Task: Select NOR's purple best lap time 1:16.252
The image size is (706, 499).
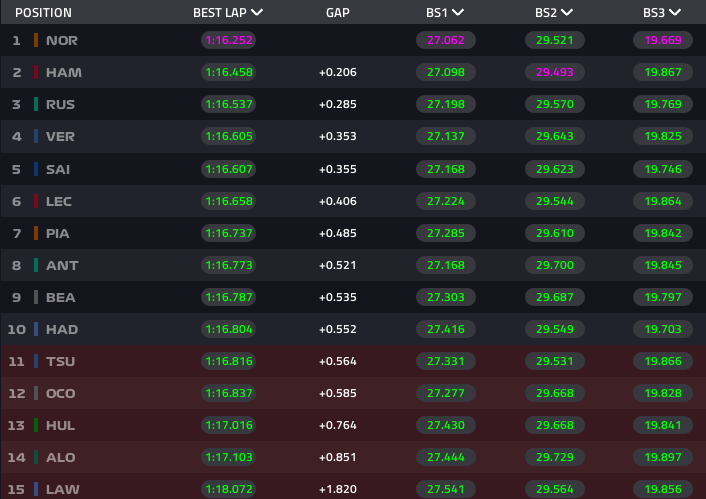Action: coord(228,41)
